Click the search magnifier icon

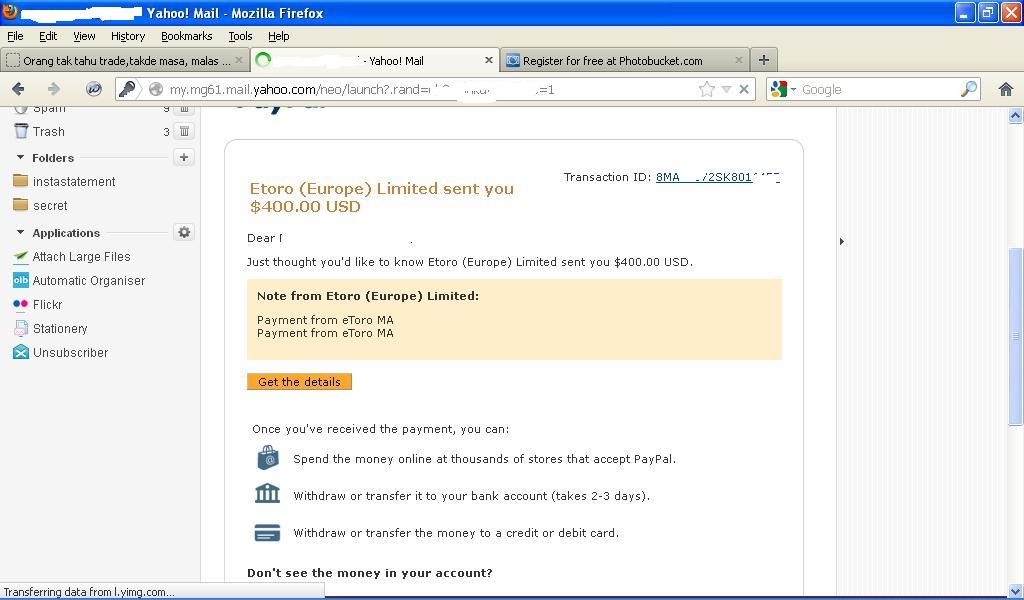click(x=969, y=89)
